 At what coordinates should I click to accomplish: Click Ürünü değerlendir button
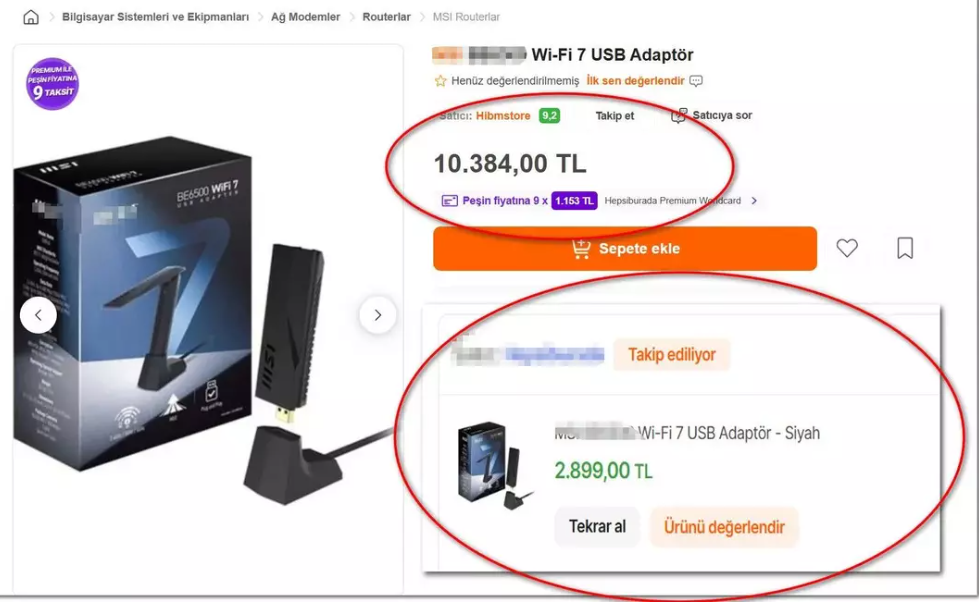[x=724, y=527]
